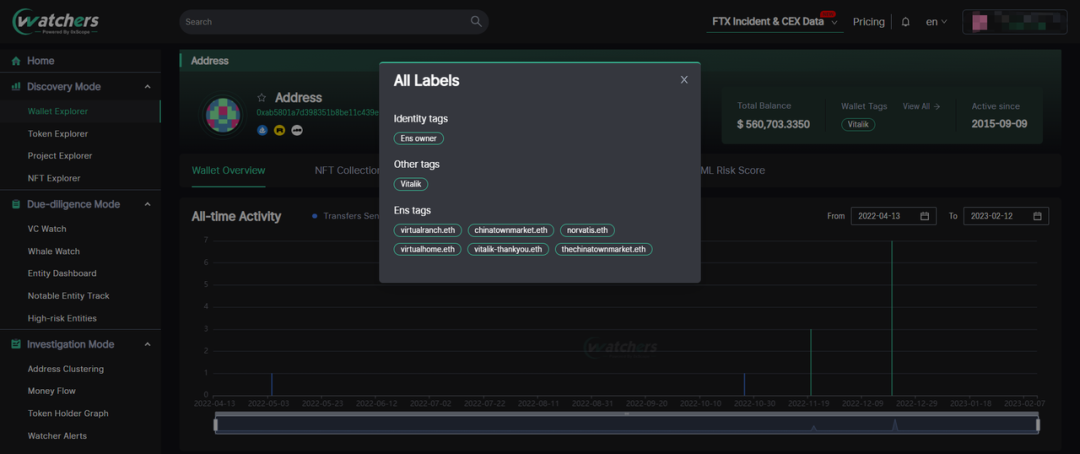Click the To date input 2023-02-12
Viewport: 1080px width, 454px height.
[1006, 216]
